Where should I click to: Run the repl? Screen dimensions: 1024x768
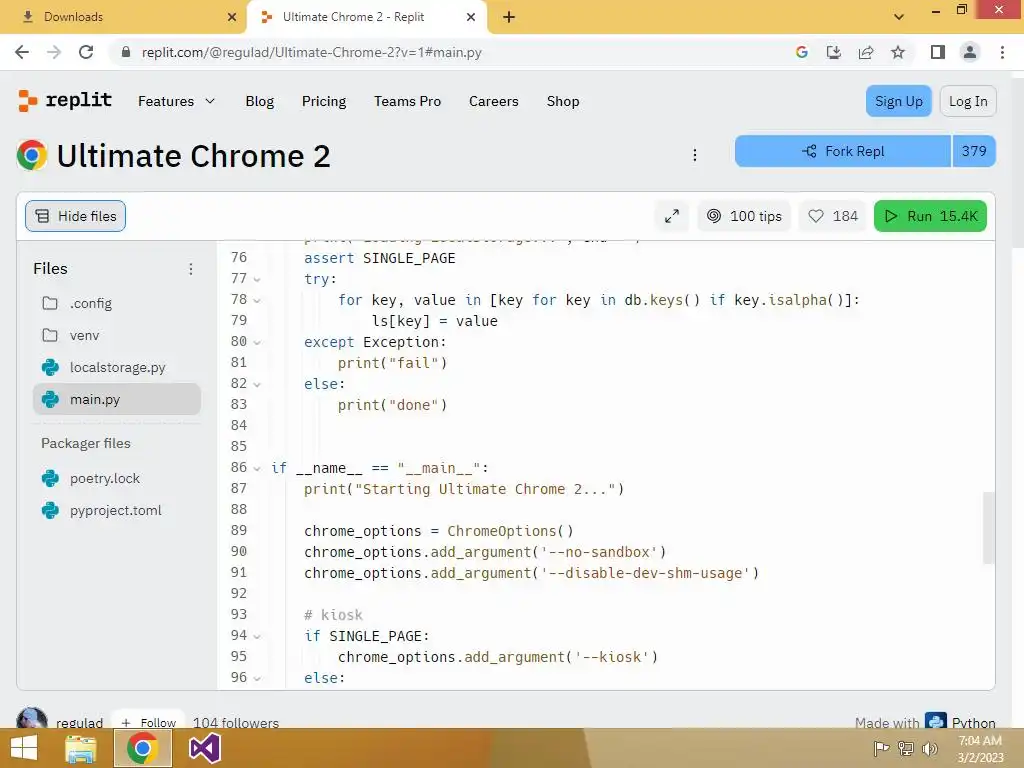point(930,216)
